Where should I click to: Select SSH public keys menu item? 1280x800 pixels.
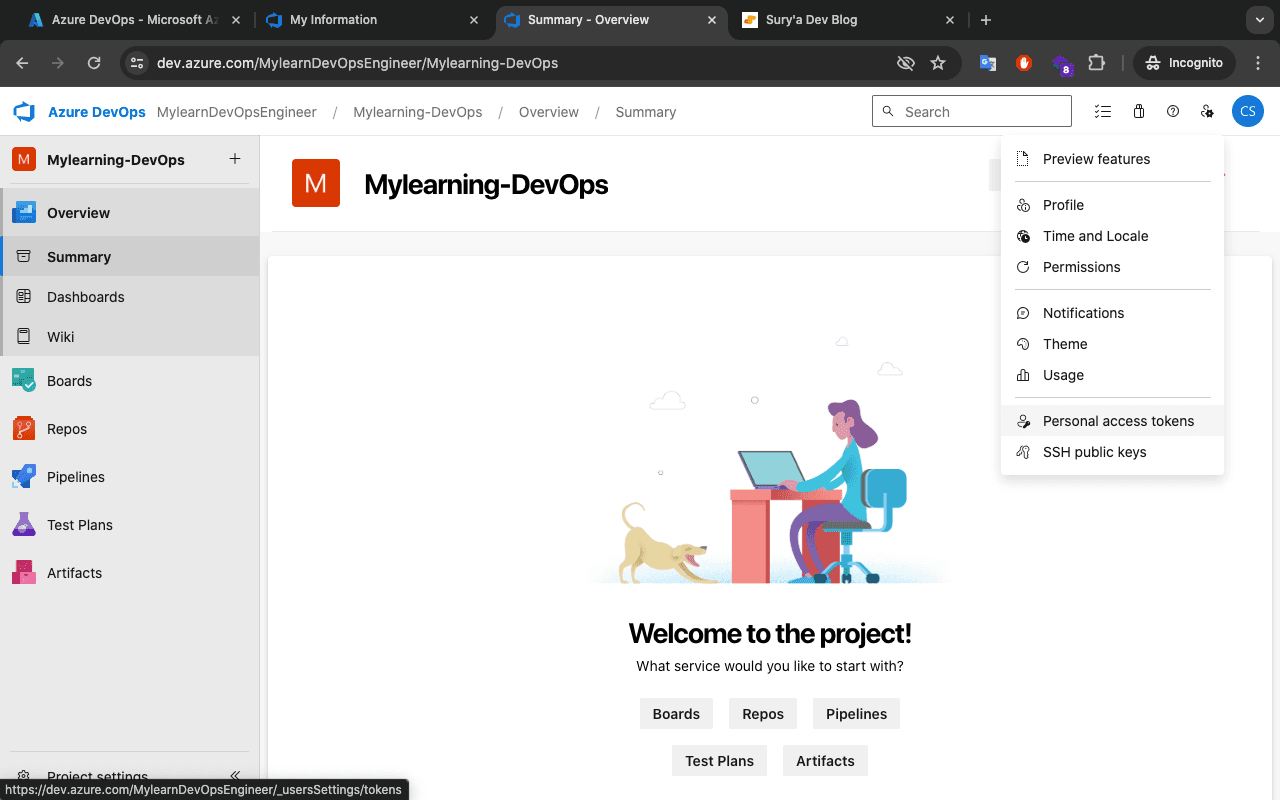tap(1112, 452)
